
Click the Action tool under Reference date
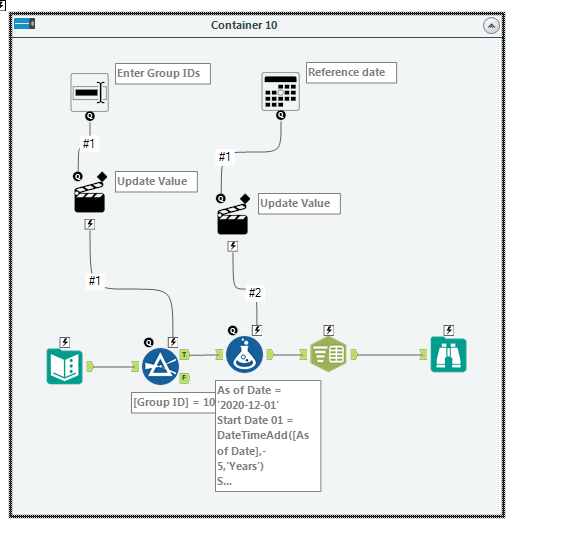233,219
